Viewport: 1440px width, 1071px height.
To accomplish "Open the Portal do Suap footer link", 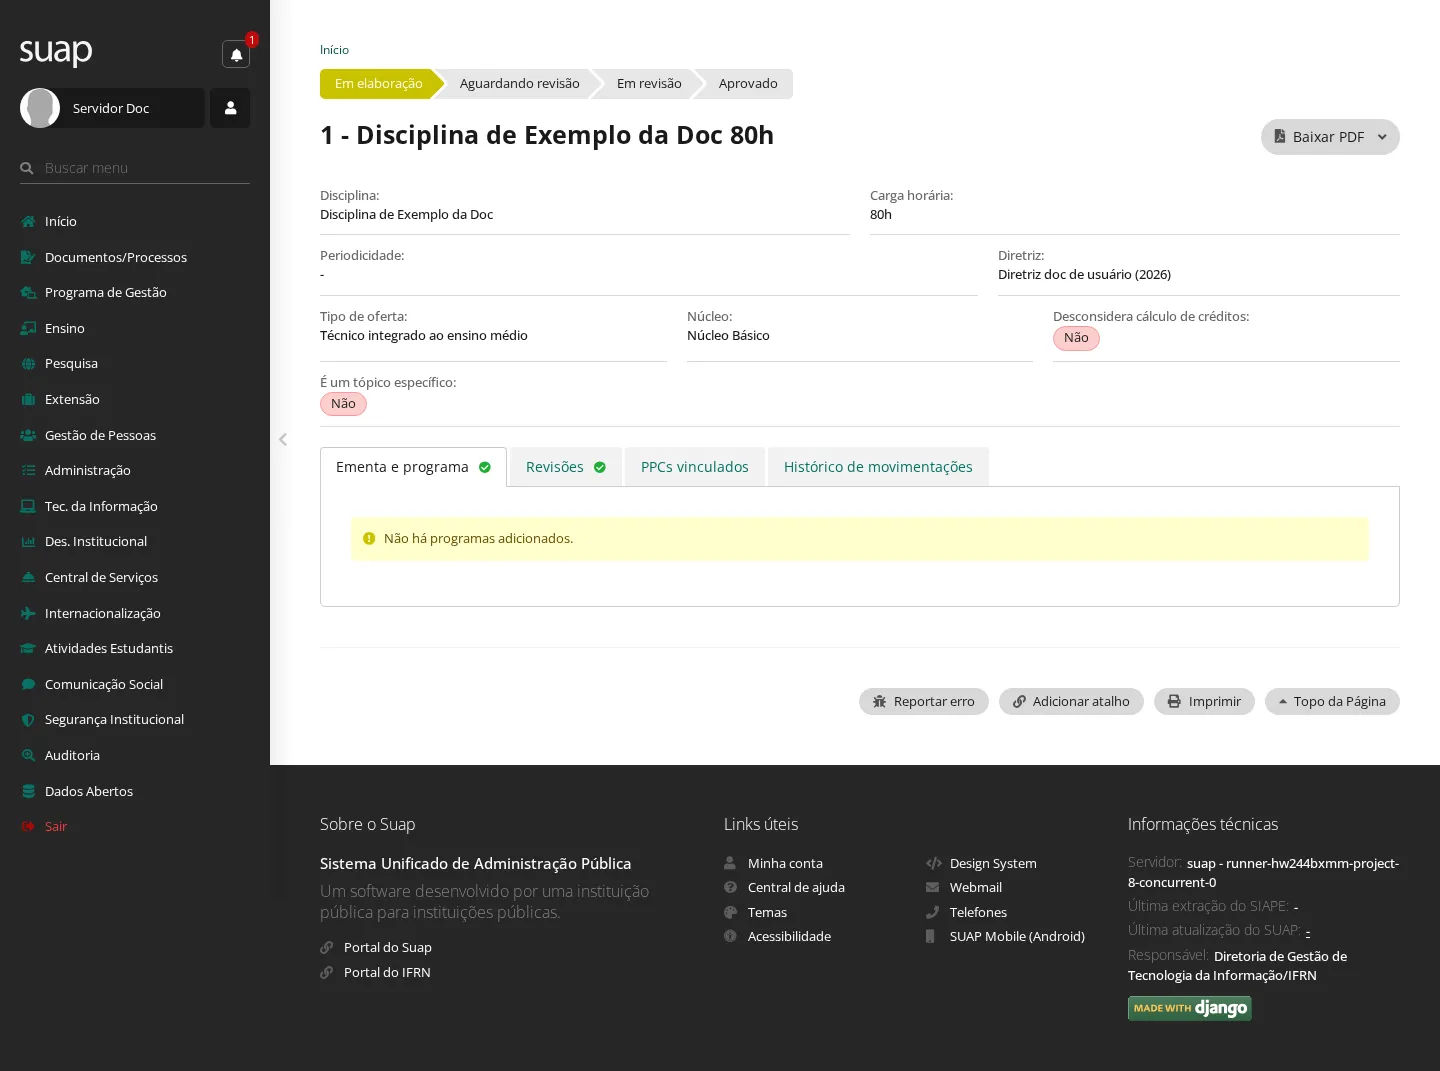I will tap(388, 947).
